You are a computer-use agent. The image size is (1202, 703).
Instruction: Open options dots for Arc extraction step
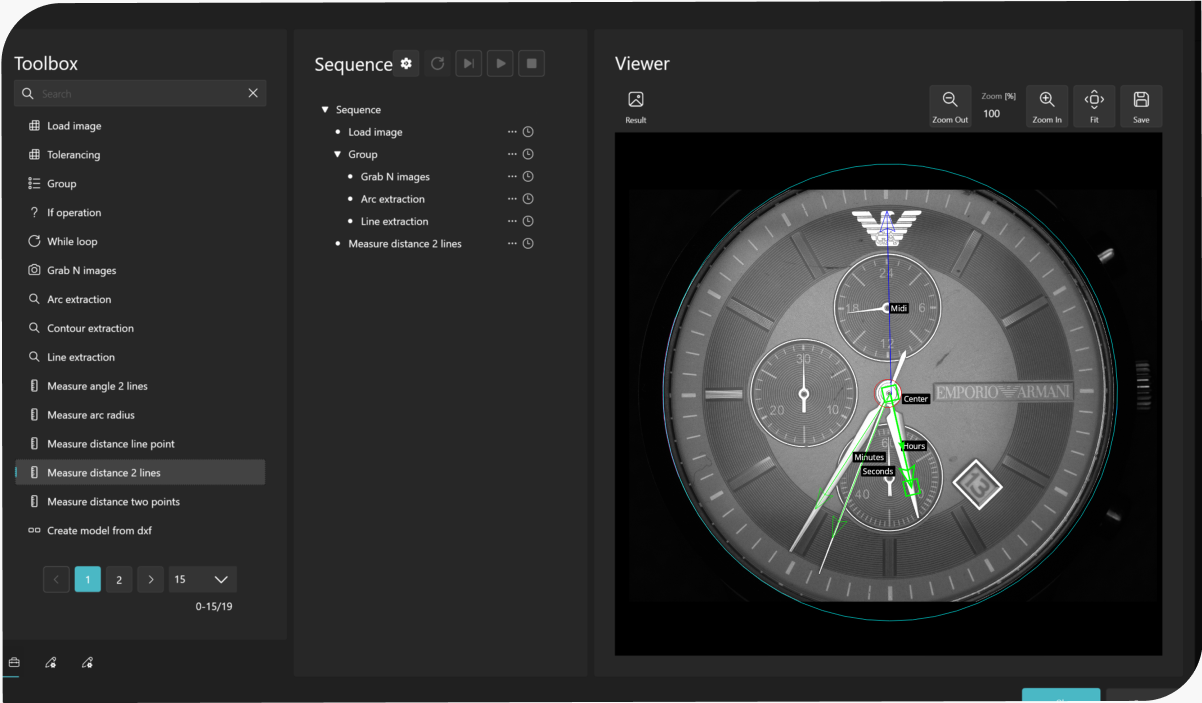click(x=512, y=199)
